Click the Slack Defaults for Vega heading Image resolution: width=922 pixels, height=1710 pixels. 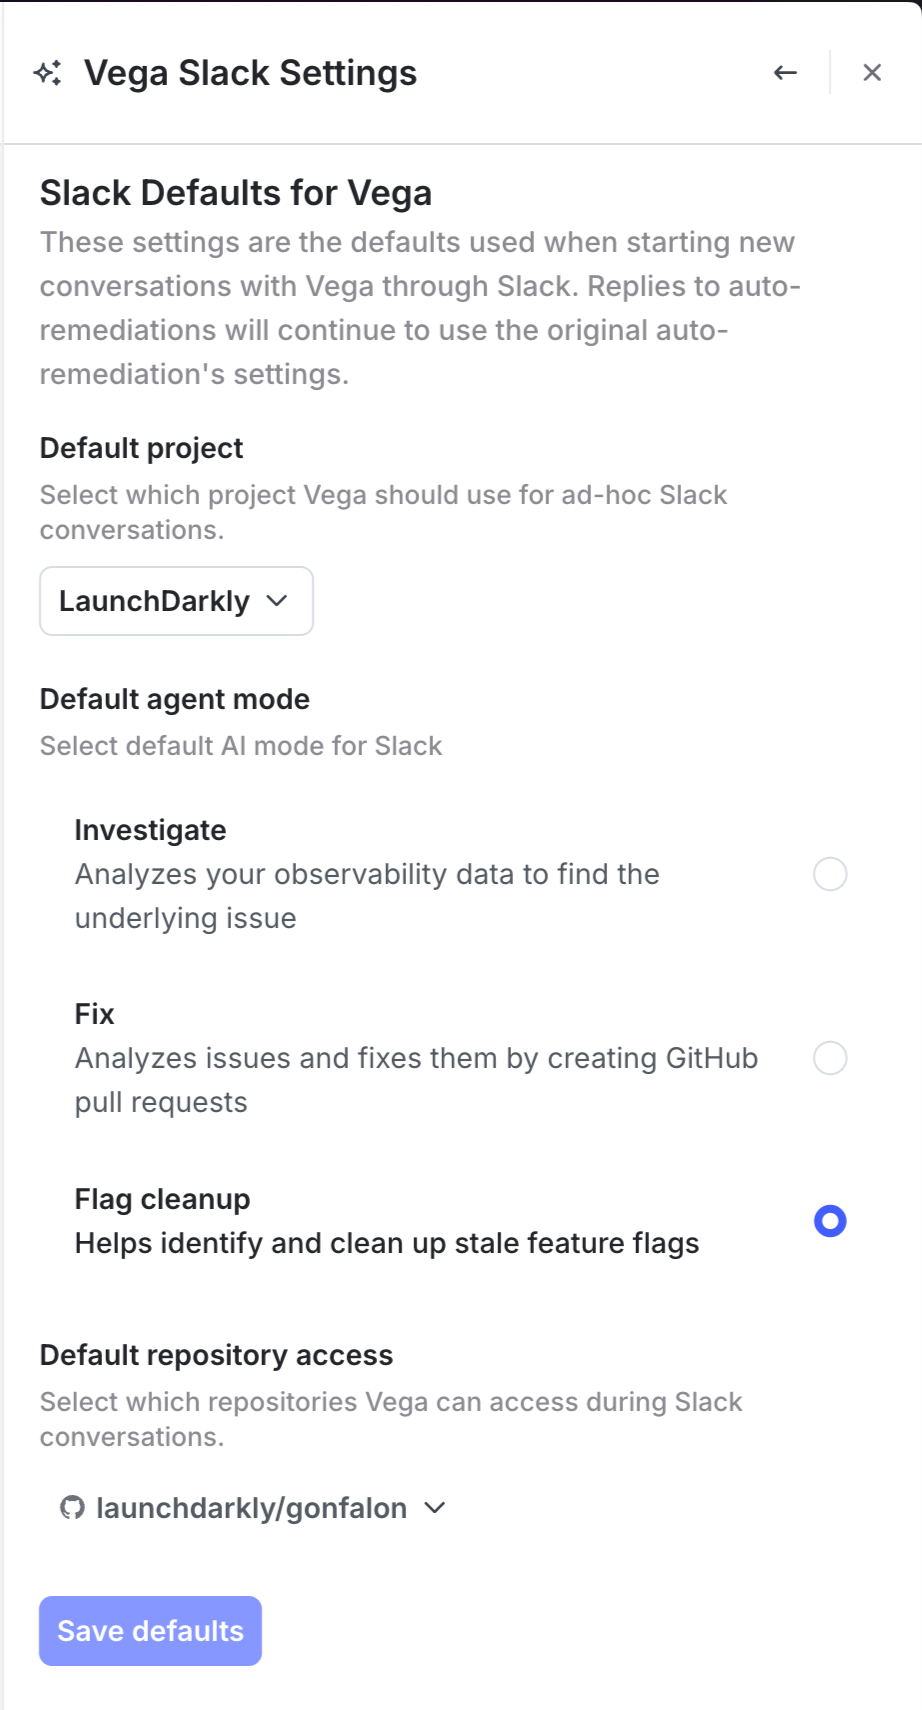coord(236,192)
